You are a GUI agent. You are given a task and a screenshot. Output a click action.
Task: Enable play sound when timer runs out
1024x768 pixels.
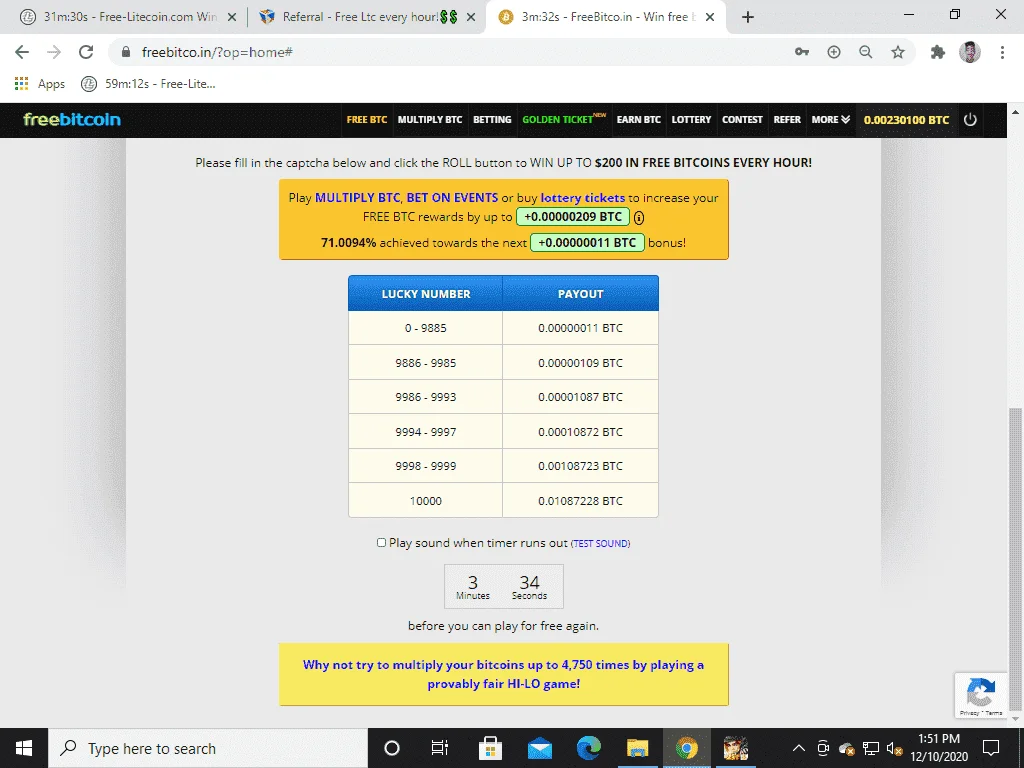click(381, 543)
